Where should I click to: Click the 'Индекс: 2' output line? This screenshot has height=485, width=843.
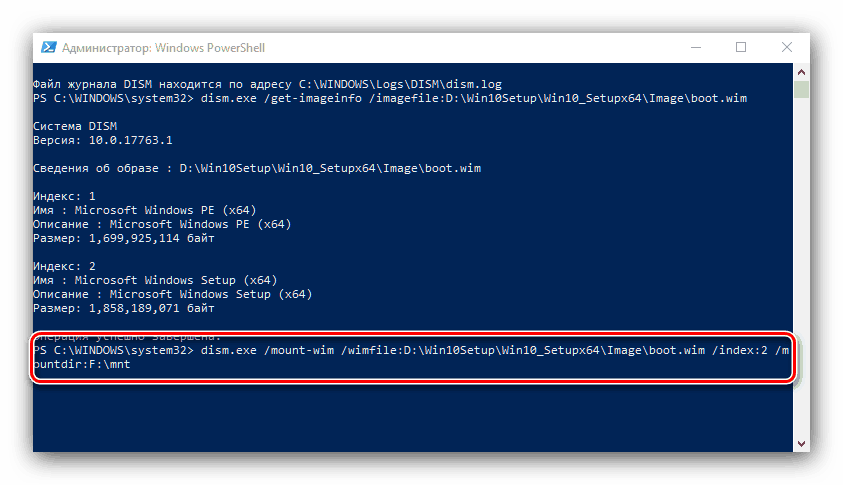(64, 267)
